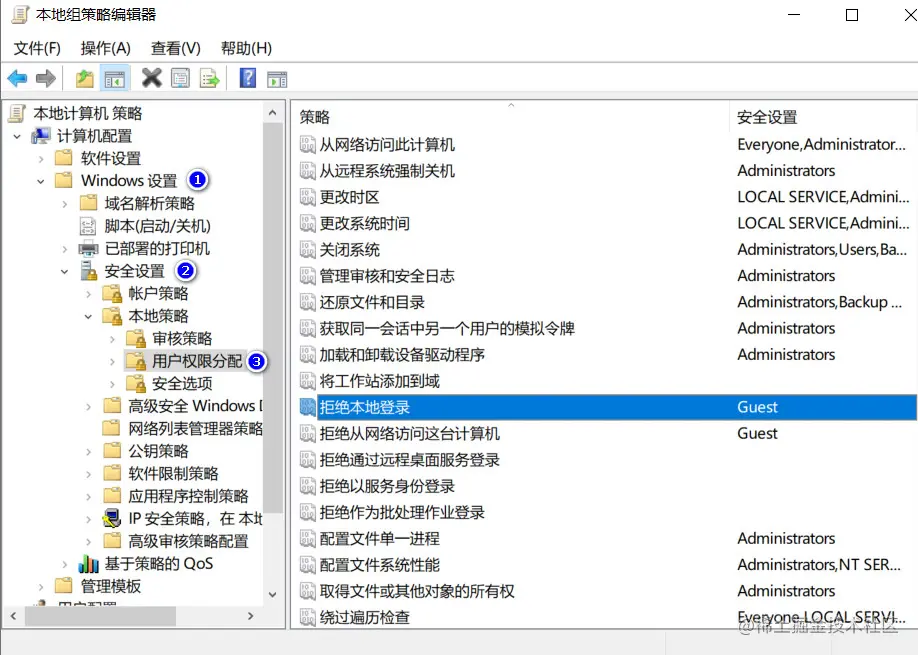This screenshot has height=655, width=918.
Task: Click the script icon beside 脚本(启动/关机)
Action: [88, 226]
